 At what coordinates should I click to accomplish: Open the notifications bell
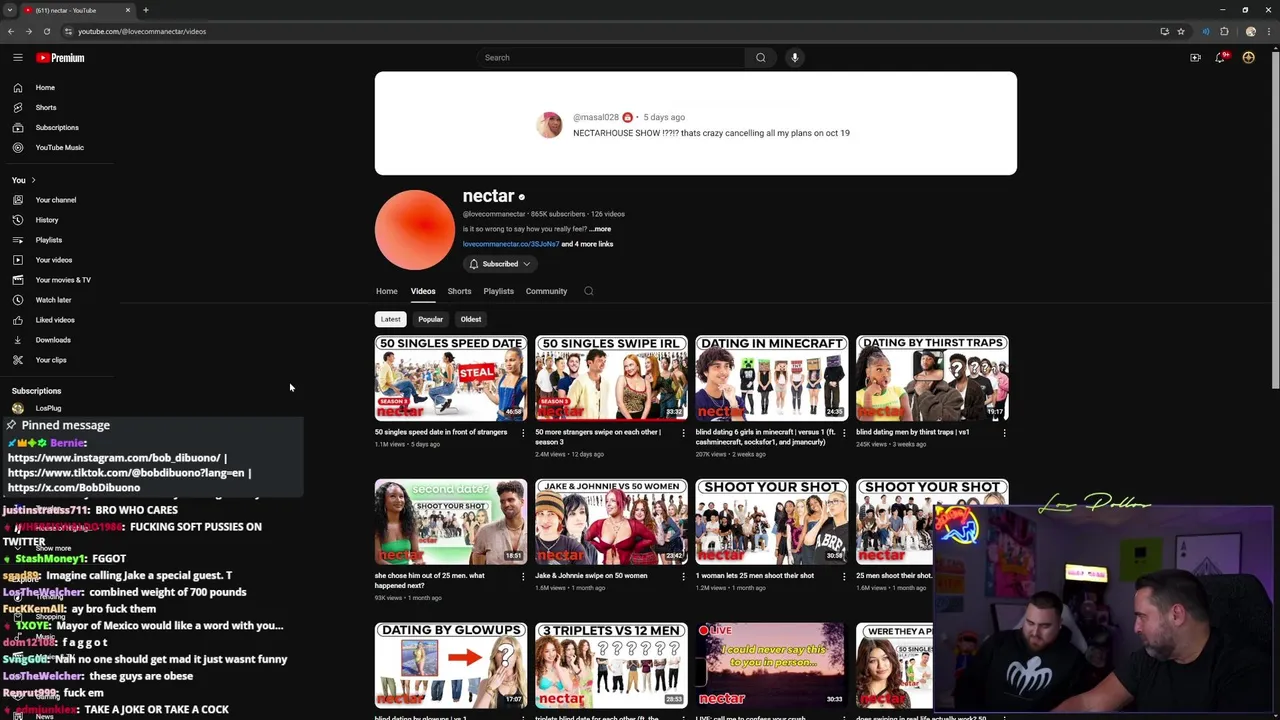click(x=1220, y=58)
